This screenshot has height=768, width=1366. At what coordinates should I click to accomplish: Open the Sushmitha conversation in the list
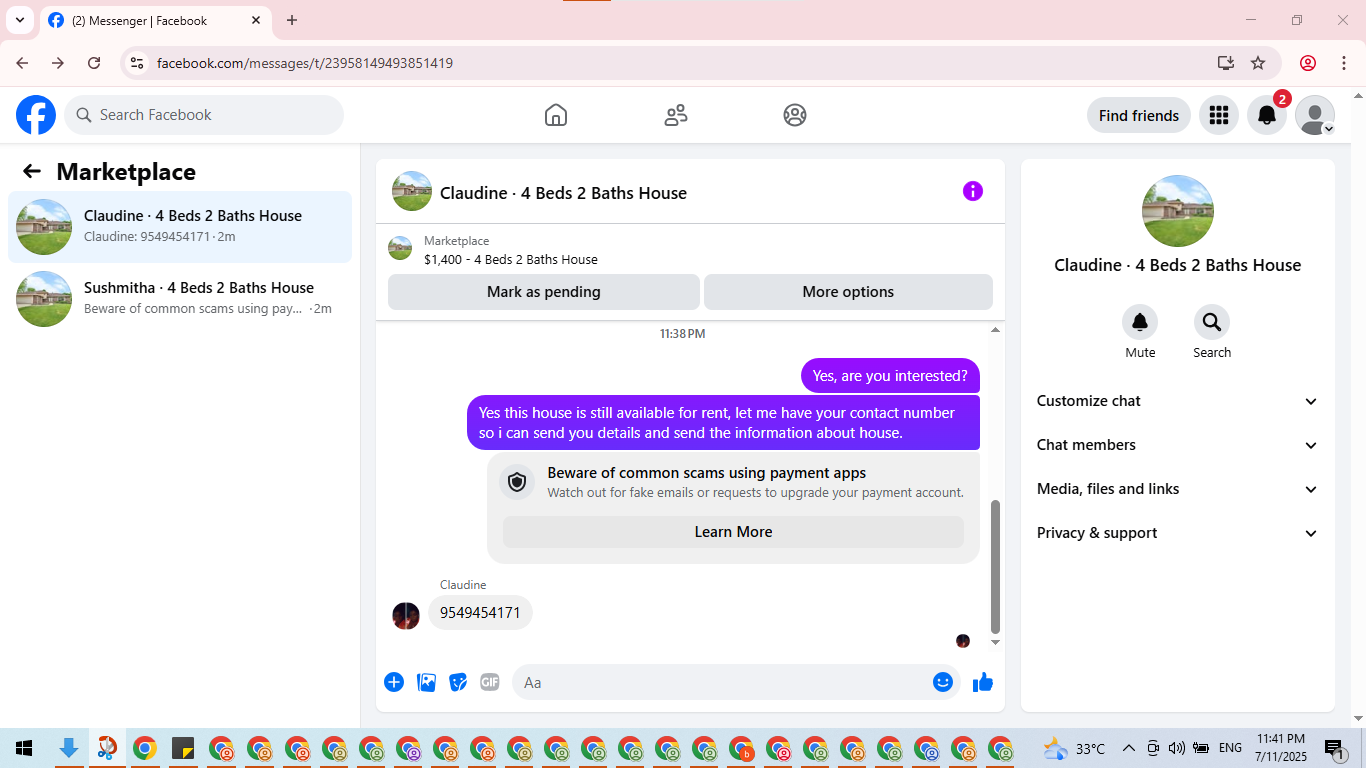click(180, 299)
